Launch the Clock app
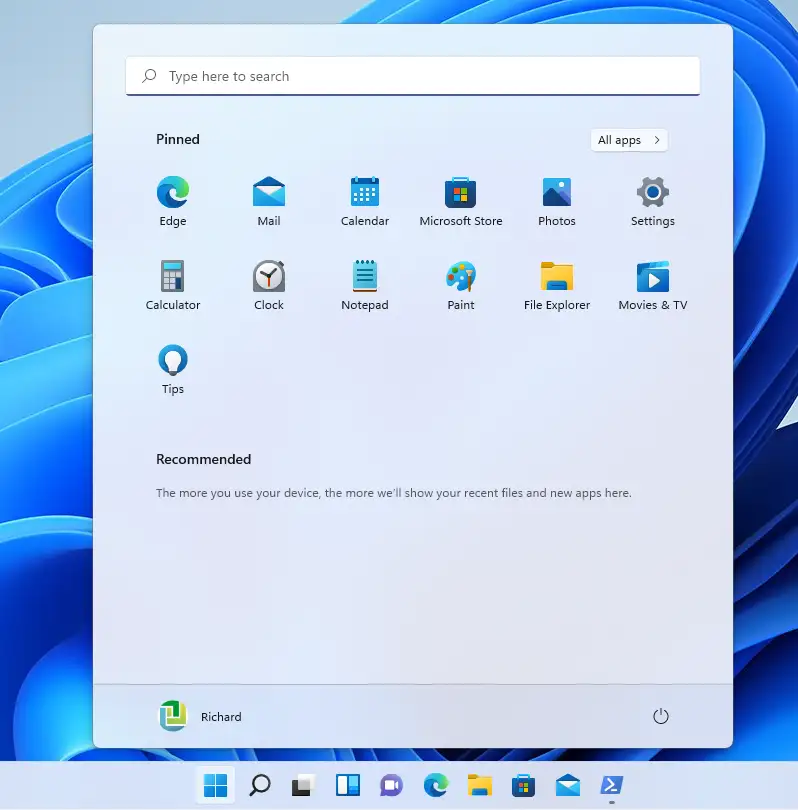 click(269, 286)
